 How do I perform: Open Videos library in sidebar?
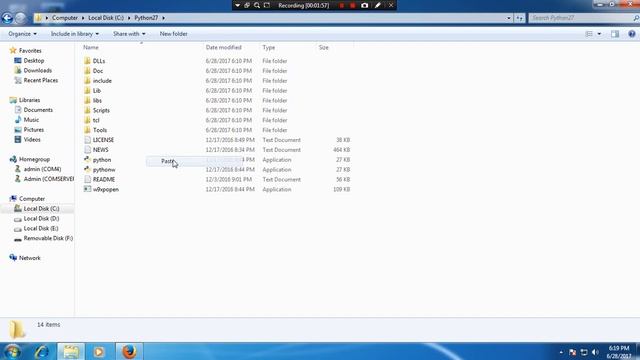tap(32, 140)
